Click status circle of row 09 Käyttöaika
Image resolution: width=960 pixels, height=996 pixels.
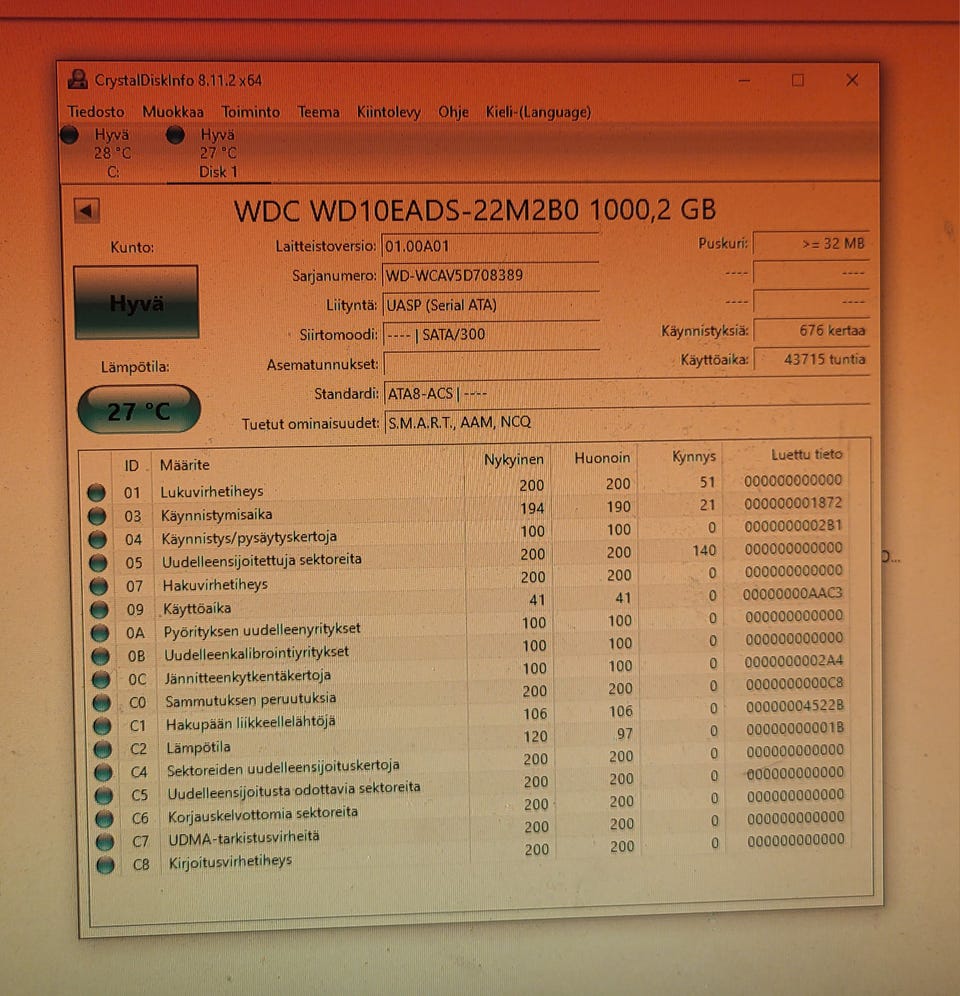click(x=99, y=609)
